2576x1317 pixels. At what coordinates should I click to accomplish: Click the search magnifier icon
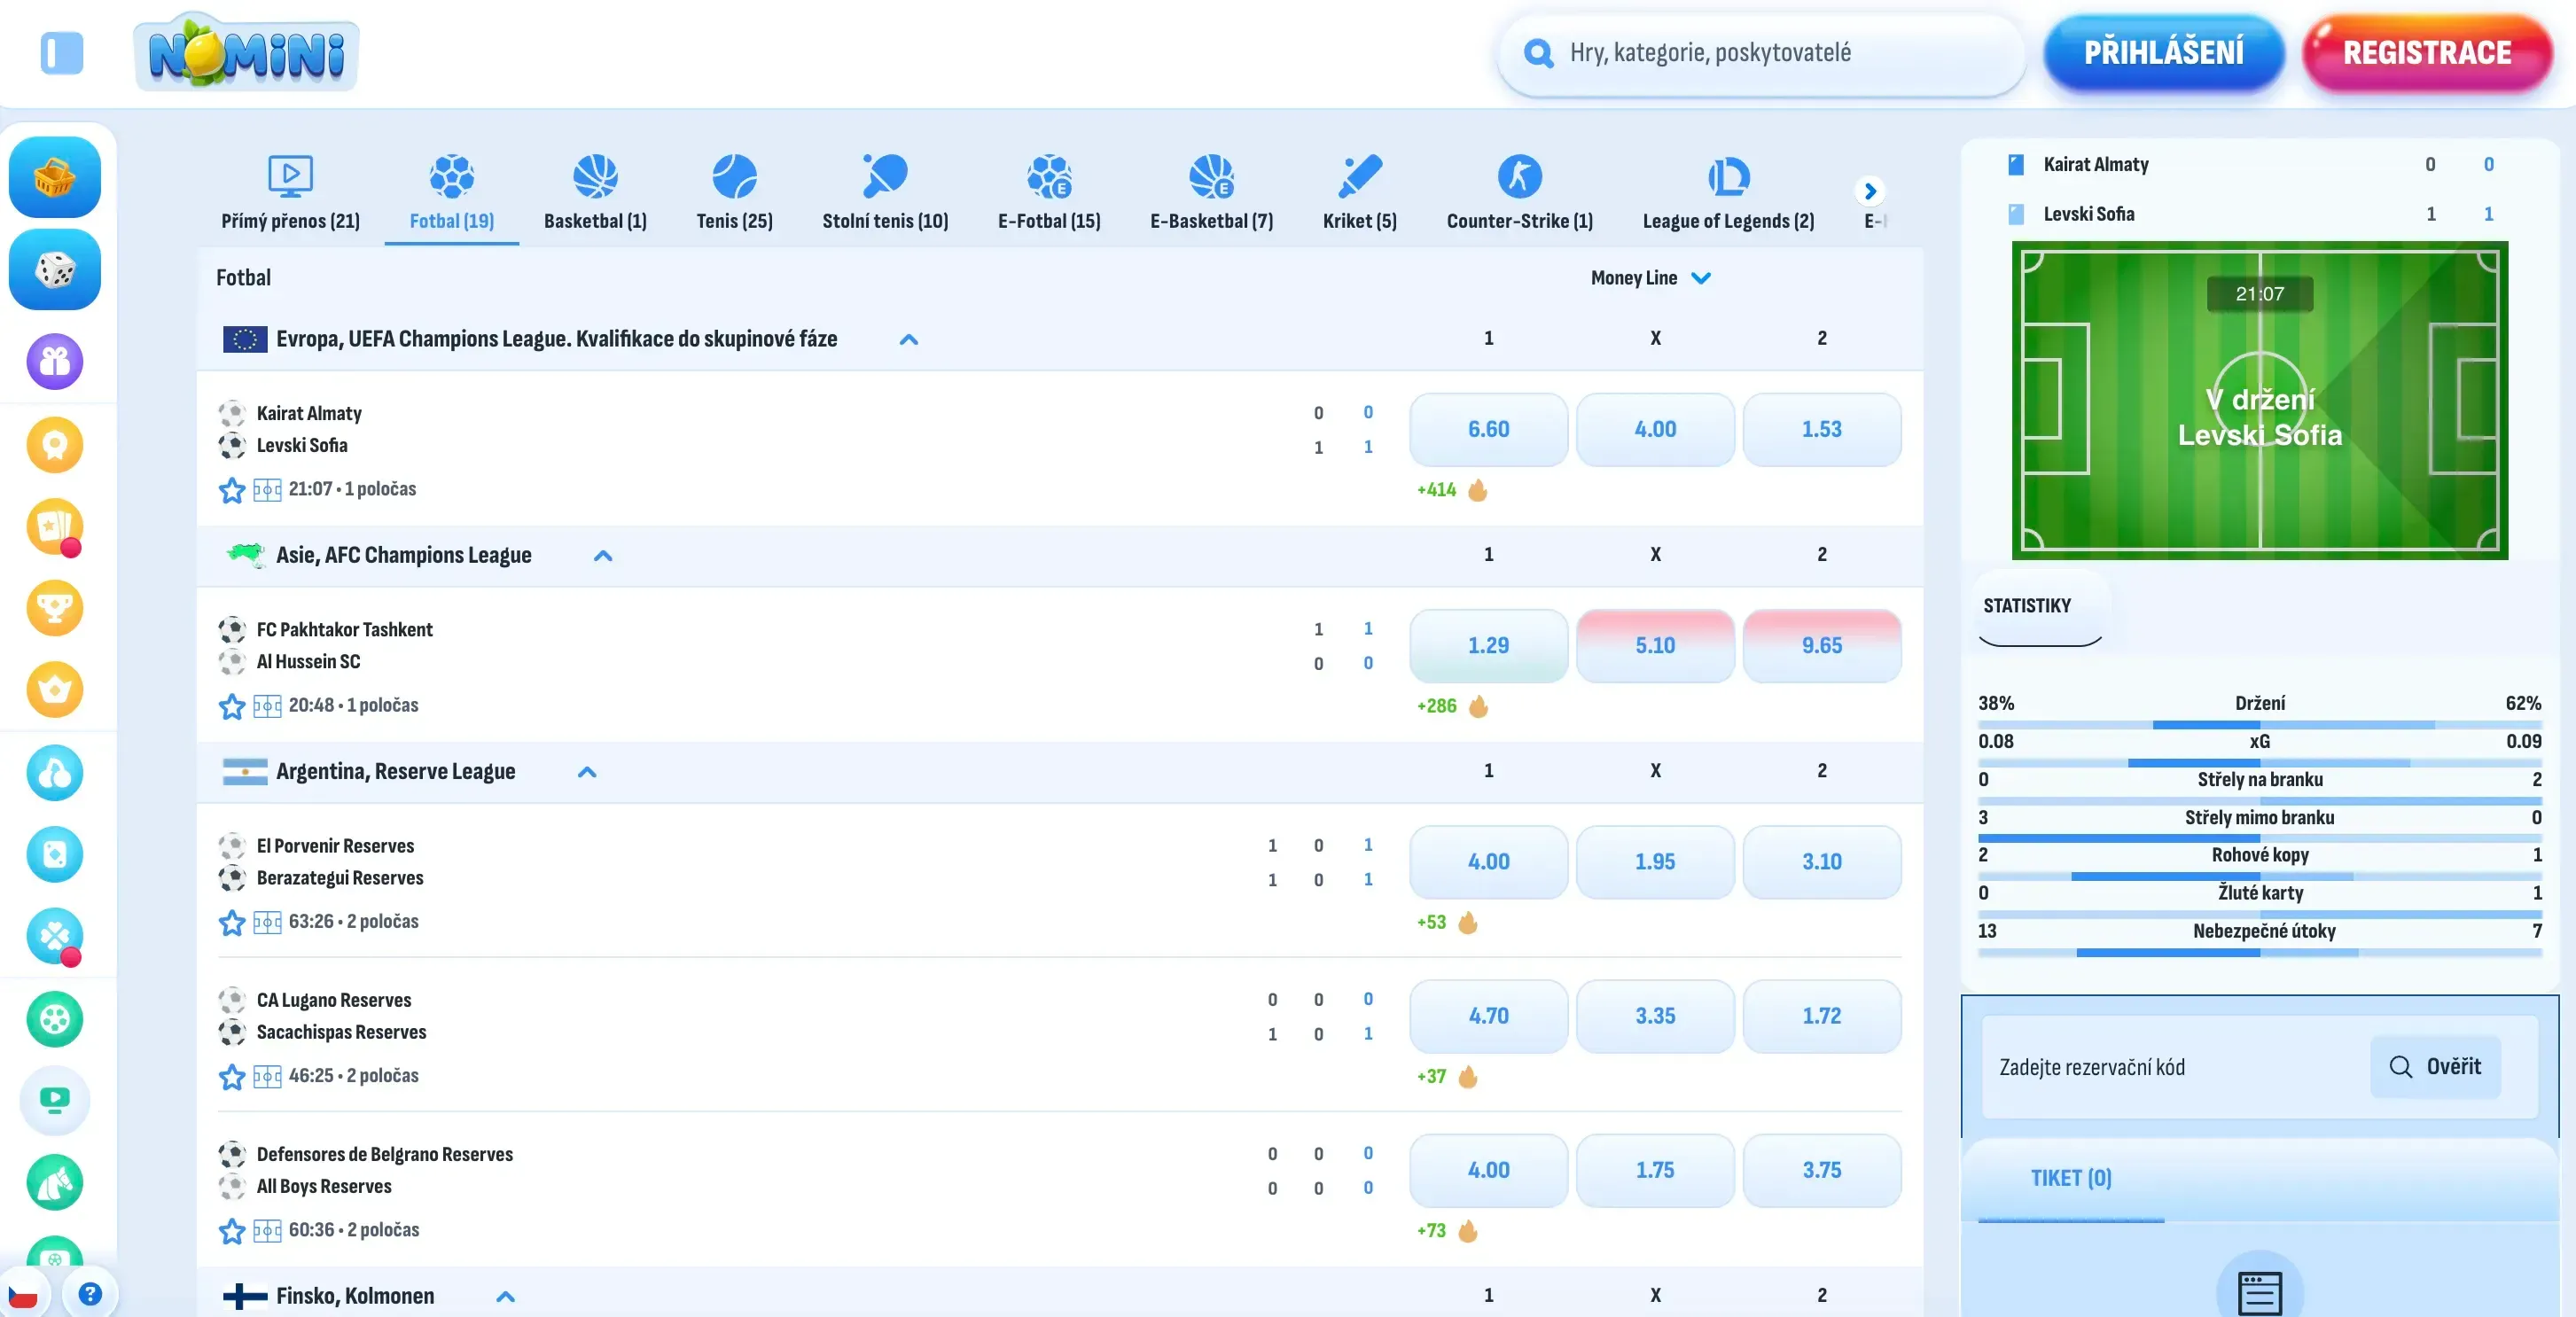click(x=1538, y=53)
